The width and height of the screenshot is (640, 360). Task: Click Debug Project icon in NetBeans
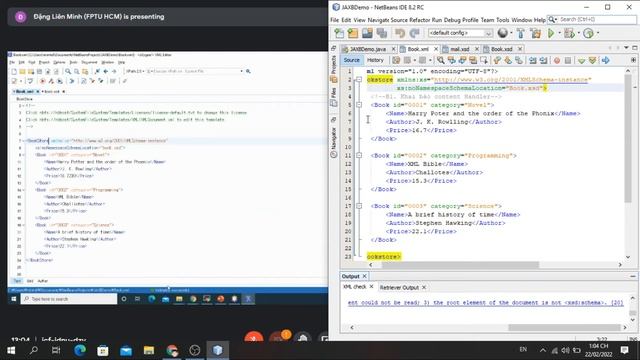pos(569,33)
